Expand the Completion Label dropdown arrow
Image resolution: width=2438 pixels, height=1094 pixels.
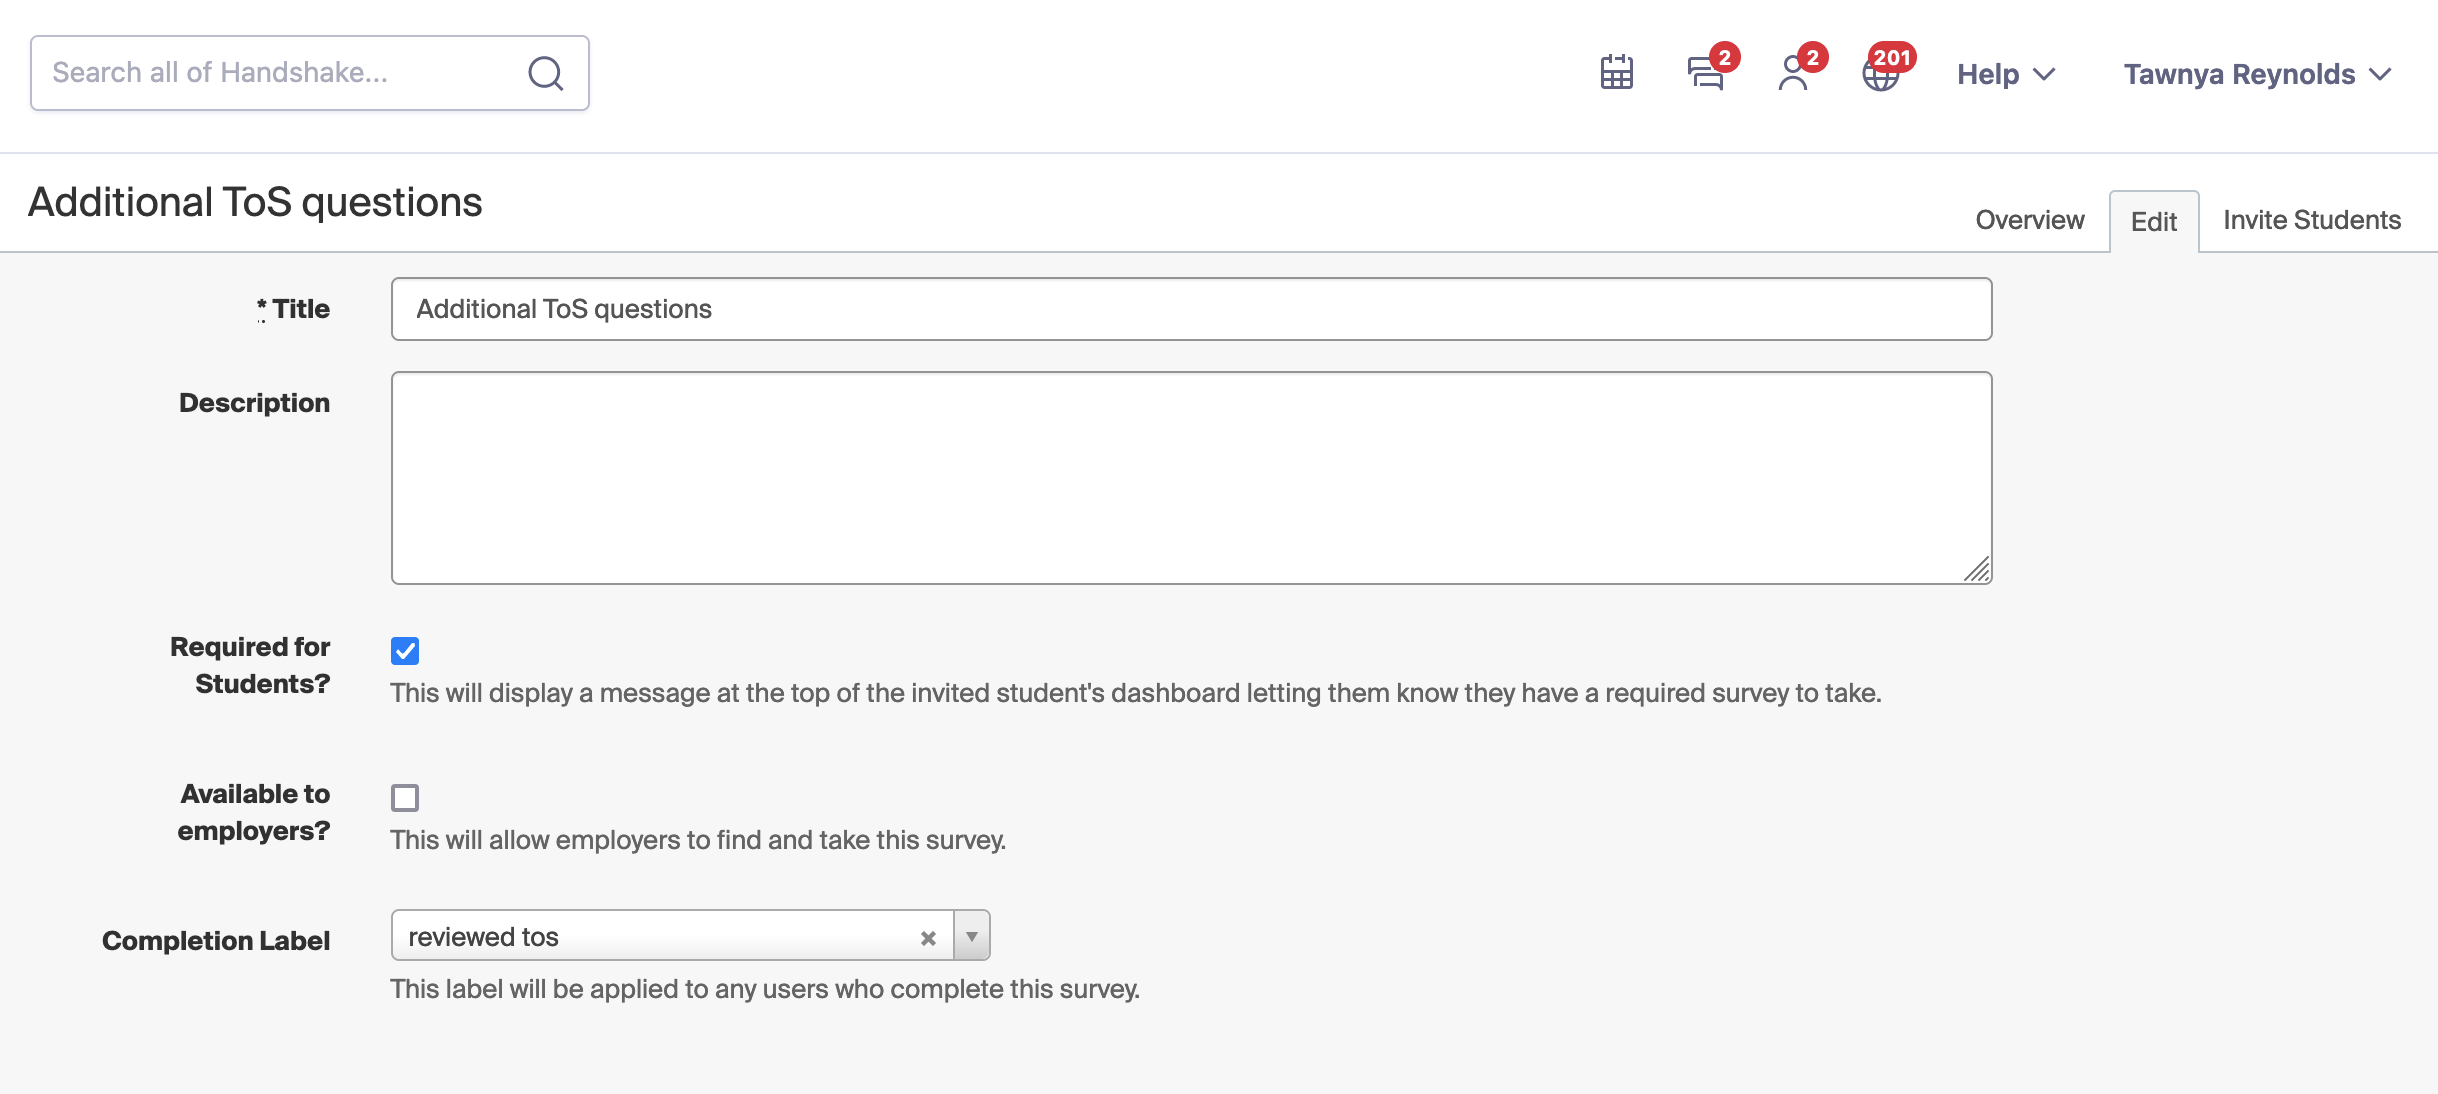(971, 936)
